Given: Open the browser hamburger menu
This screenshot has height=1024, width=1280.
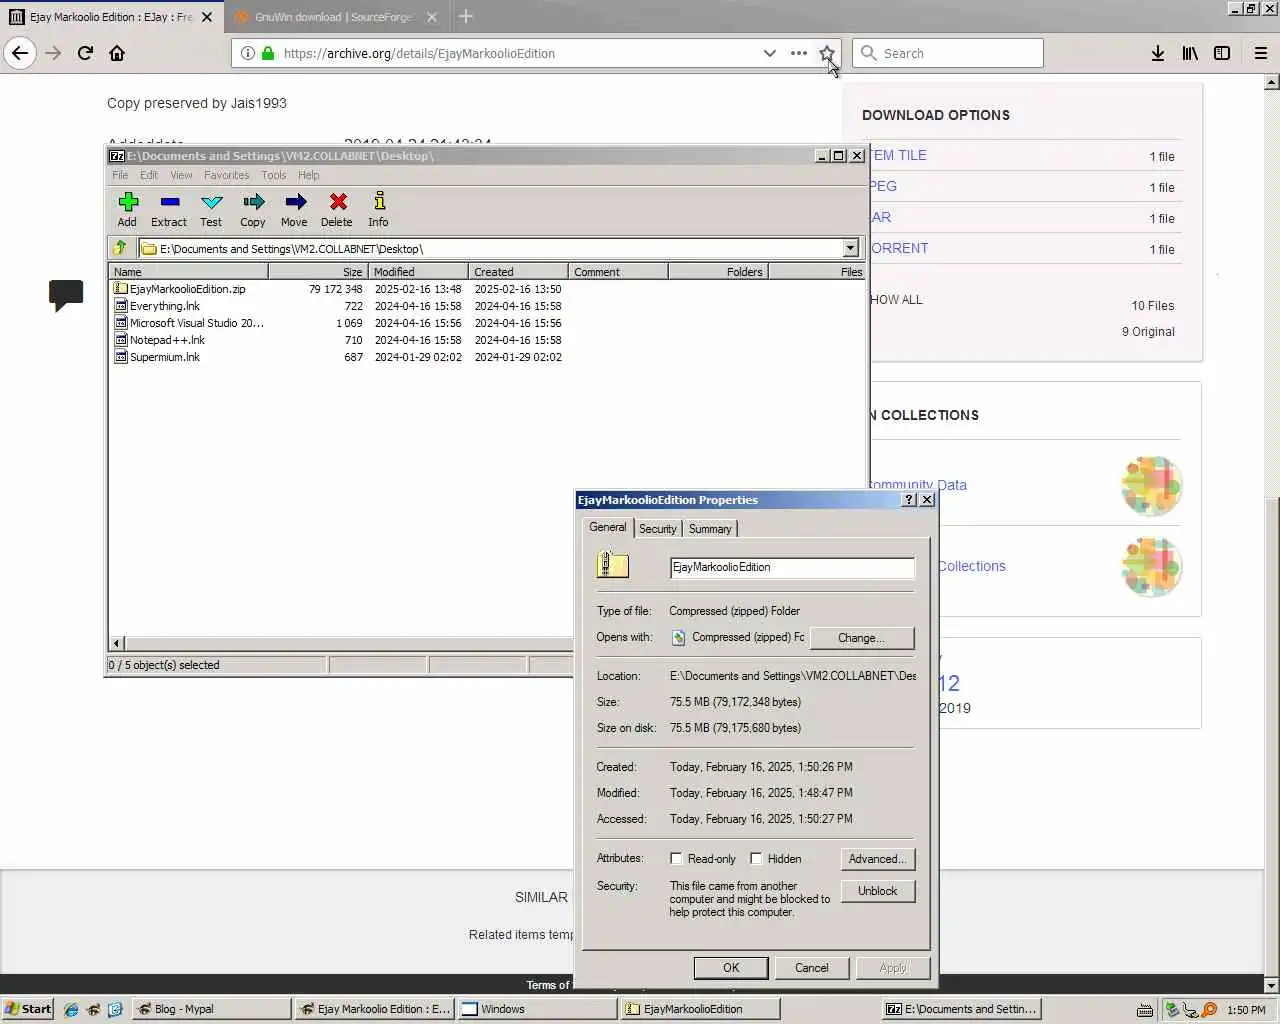Looking at the screenshot, I should [1260, 53].
